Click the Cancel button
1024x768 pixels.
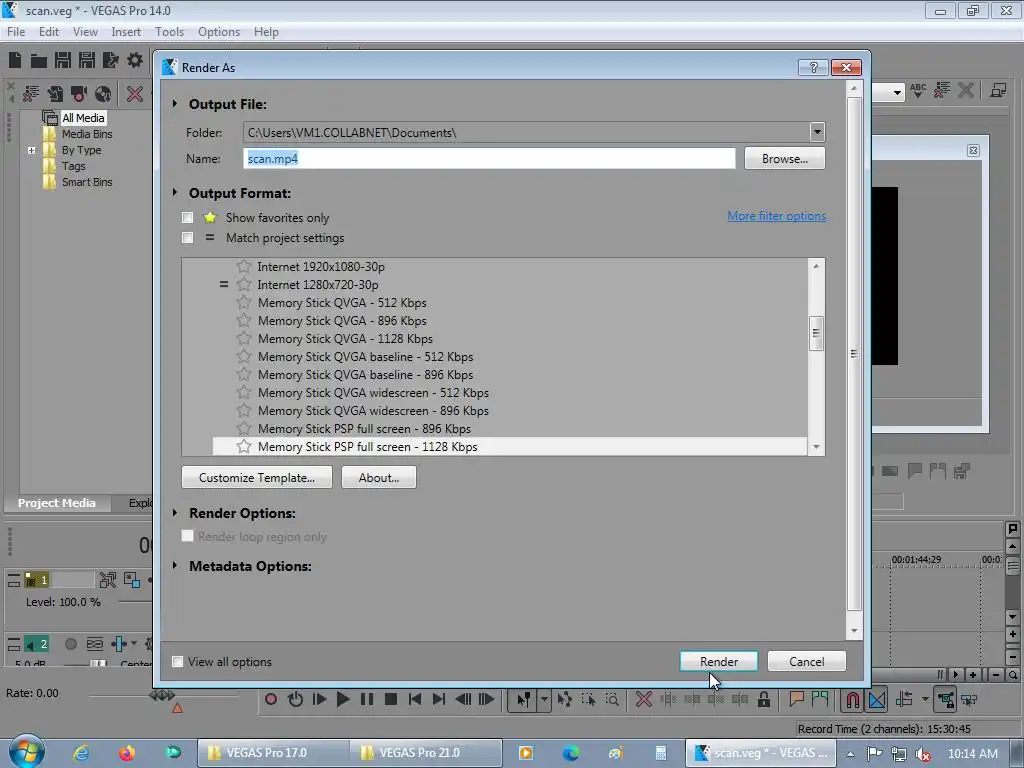point(807,662)
